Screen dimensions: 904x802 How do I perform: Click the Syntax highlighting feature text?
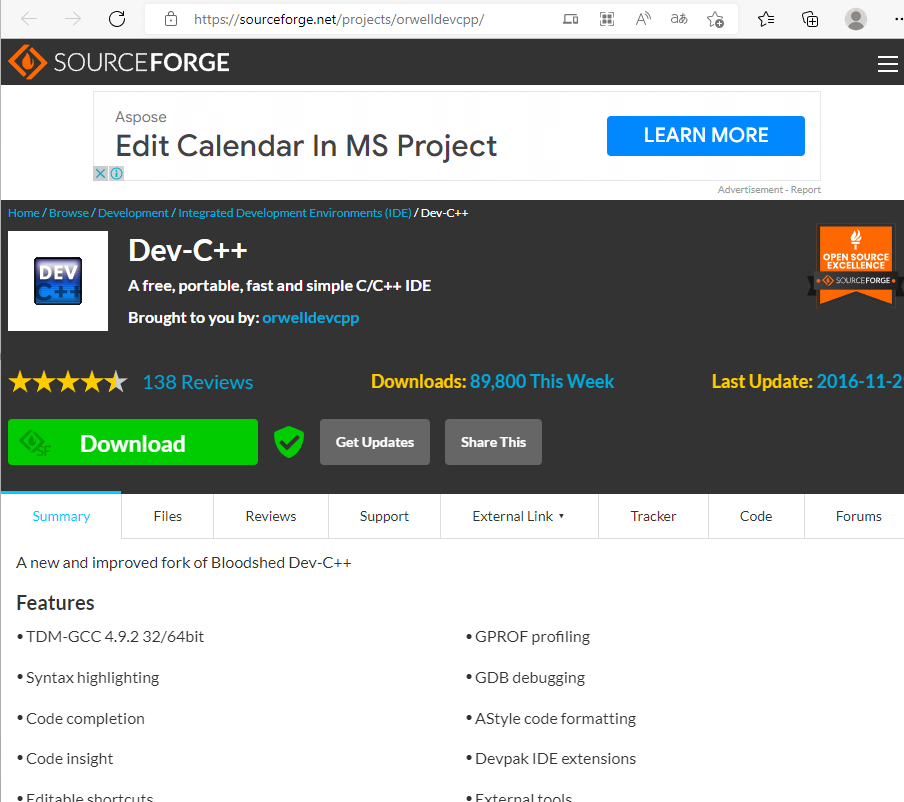click(x=92, y=677)
